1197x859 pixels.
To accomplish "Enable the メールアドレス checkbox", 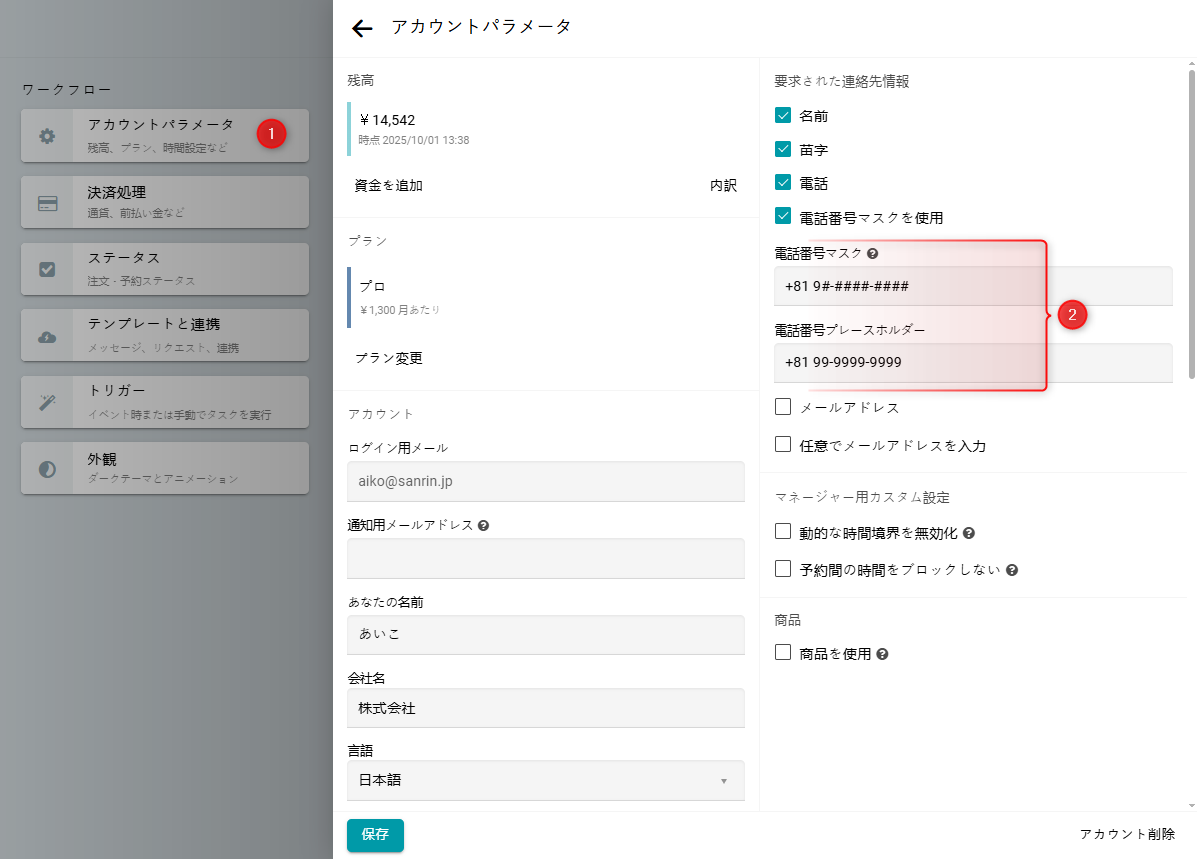I will [783, 407].
